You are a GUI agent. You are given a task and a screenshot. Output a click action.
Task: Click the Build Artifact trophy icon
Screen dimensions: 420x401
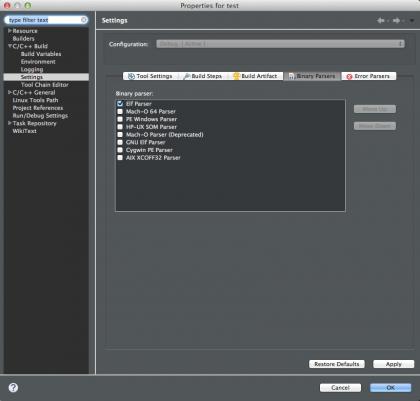point(236,76)
